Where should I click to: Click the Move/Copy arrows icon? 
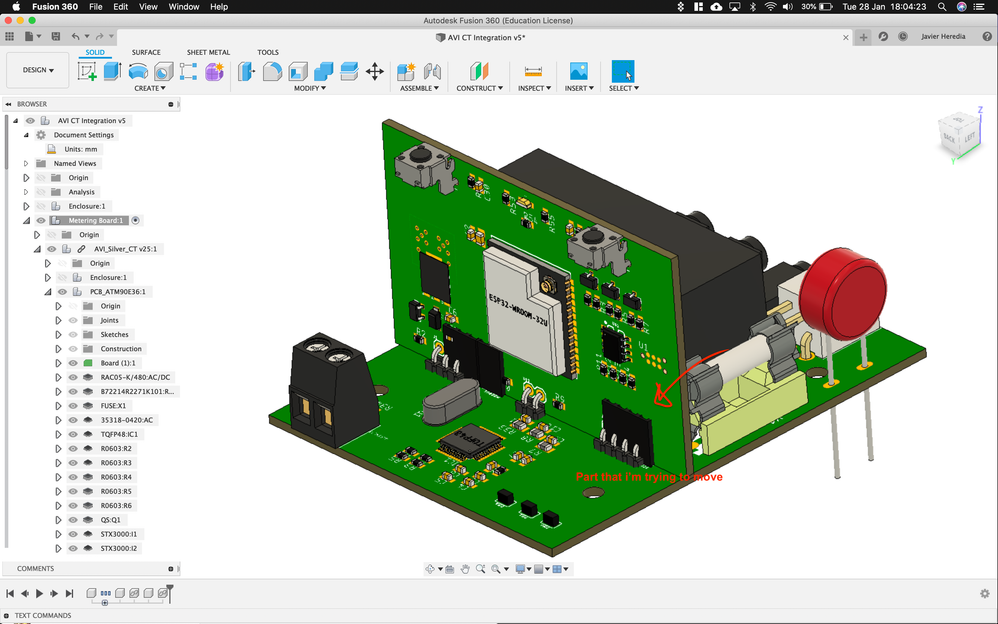pyautogui.click(x=375, y=71)
